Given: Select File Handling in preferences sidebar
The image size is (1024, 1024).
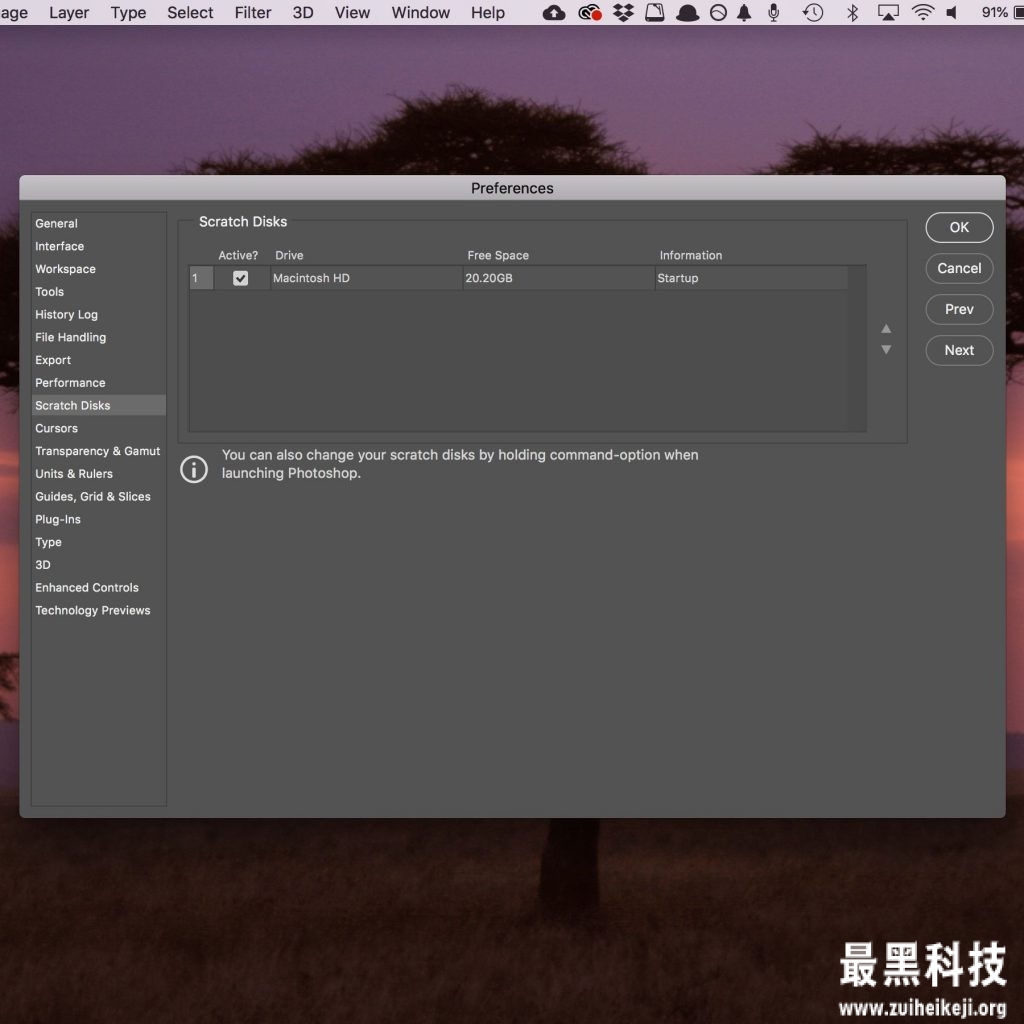Looking at the screenshot, I should tap(99, 338).
